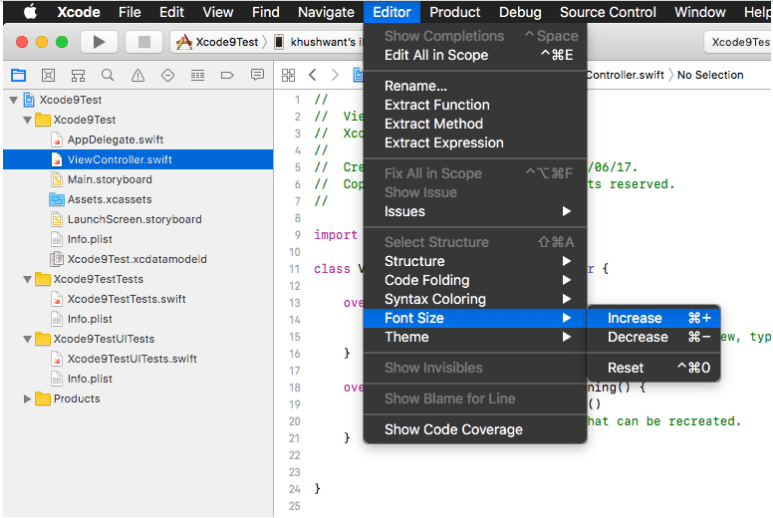The height and width of the screenshot is (518, 773).
Task: Collapse the Xcode9TestTests folder
Action: pyautogui.click(x=28, y=279)
